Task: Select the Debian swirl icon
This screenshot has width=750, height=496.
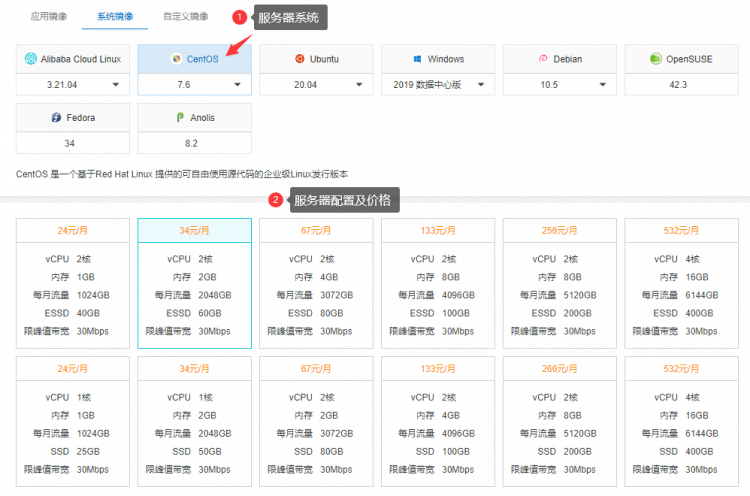Action: [542, 59]
